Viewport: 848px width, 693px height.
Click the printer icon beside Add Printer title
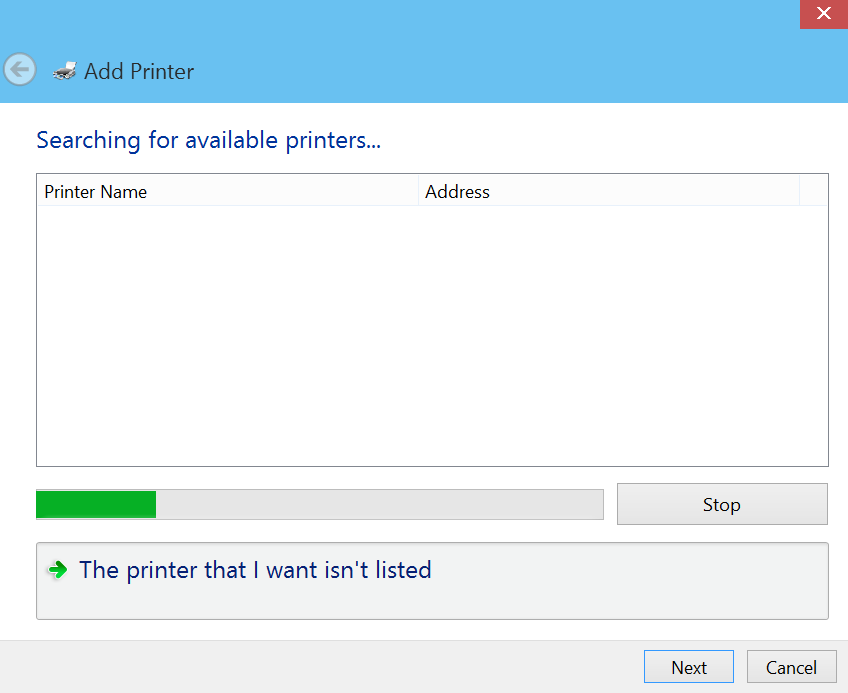pos(64,70)
